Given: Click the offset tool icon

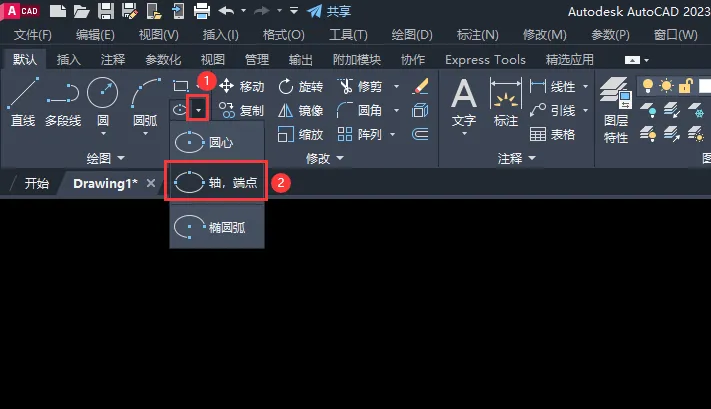Looking at the screenshot, I should 420,134.
